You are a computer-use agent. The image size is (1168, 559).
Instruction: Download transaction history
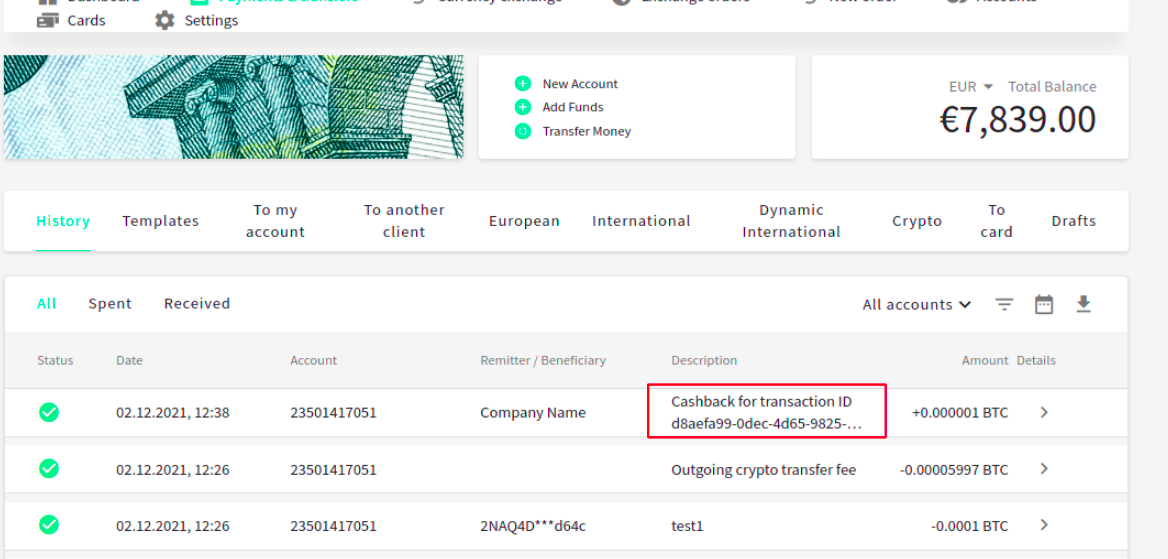click(1083, 304)
